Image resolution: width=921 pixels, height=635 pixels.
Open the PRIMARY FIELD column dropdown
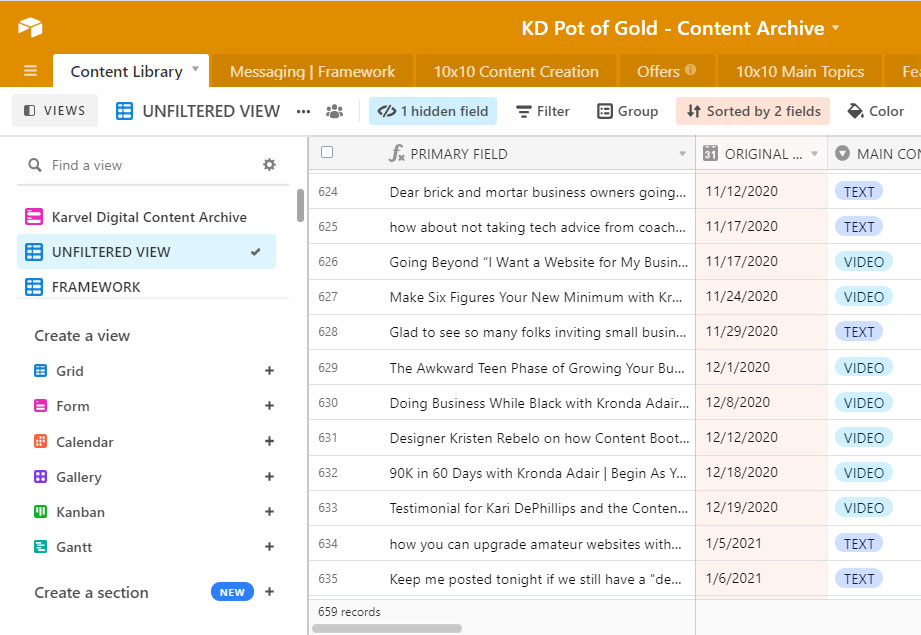coord(682,153)
